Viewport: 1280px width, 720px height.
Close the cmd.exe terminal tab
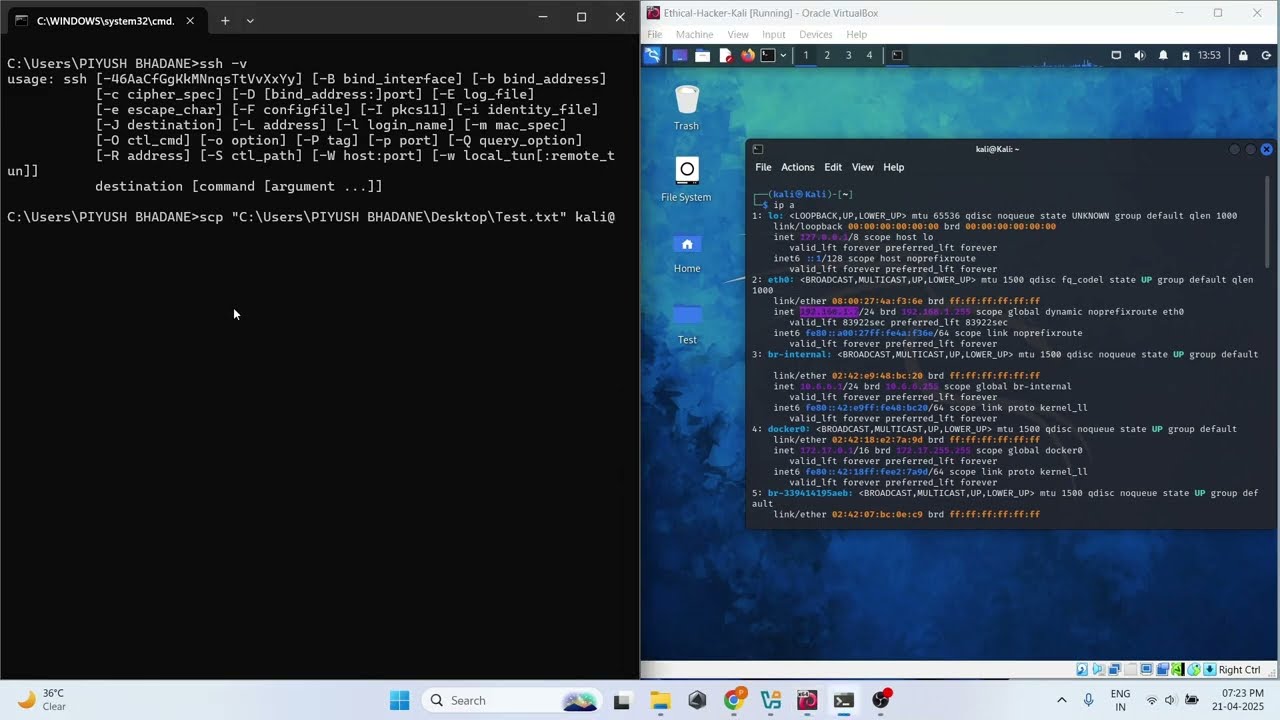pos(191,20)
